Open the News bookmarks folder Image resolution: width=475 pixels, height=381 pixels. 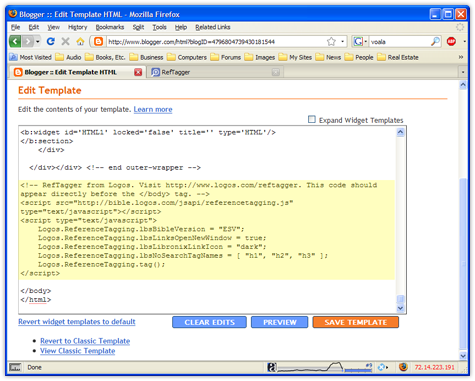328,57
